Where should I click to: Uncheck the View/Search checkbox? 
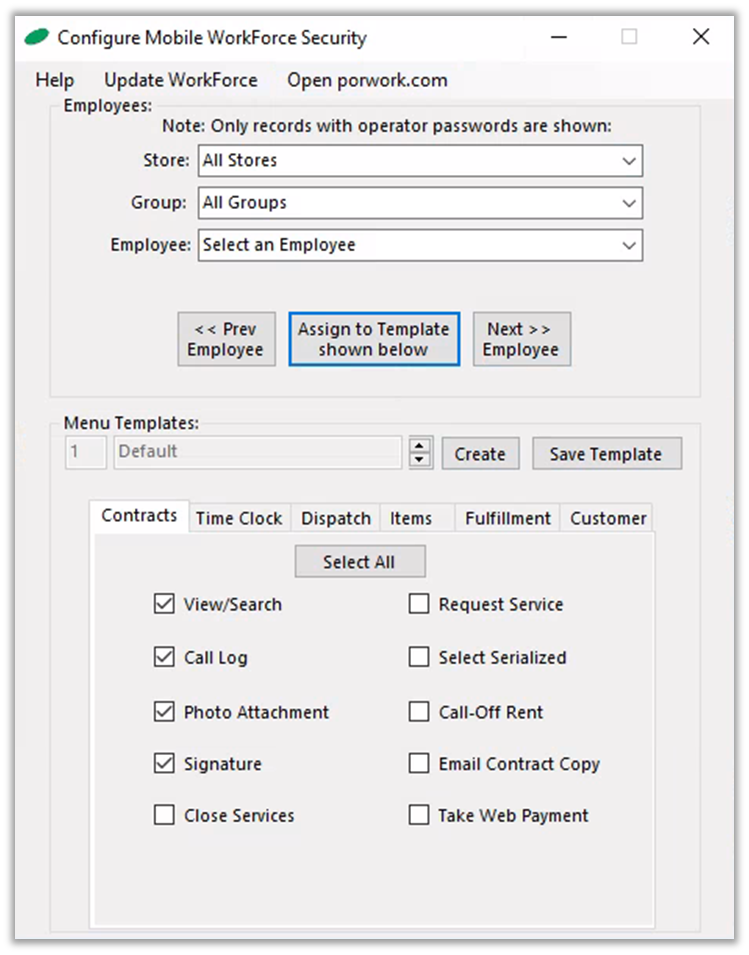164,604
